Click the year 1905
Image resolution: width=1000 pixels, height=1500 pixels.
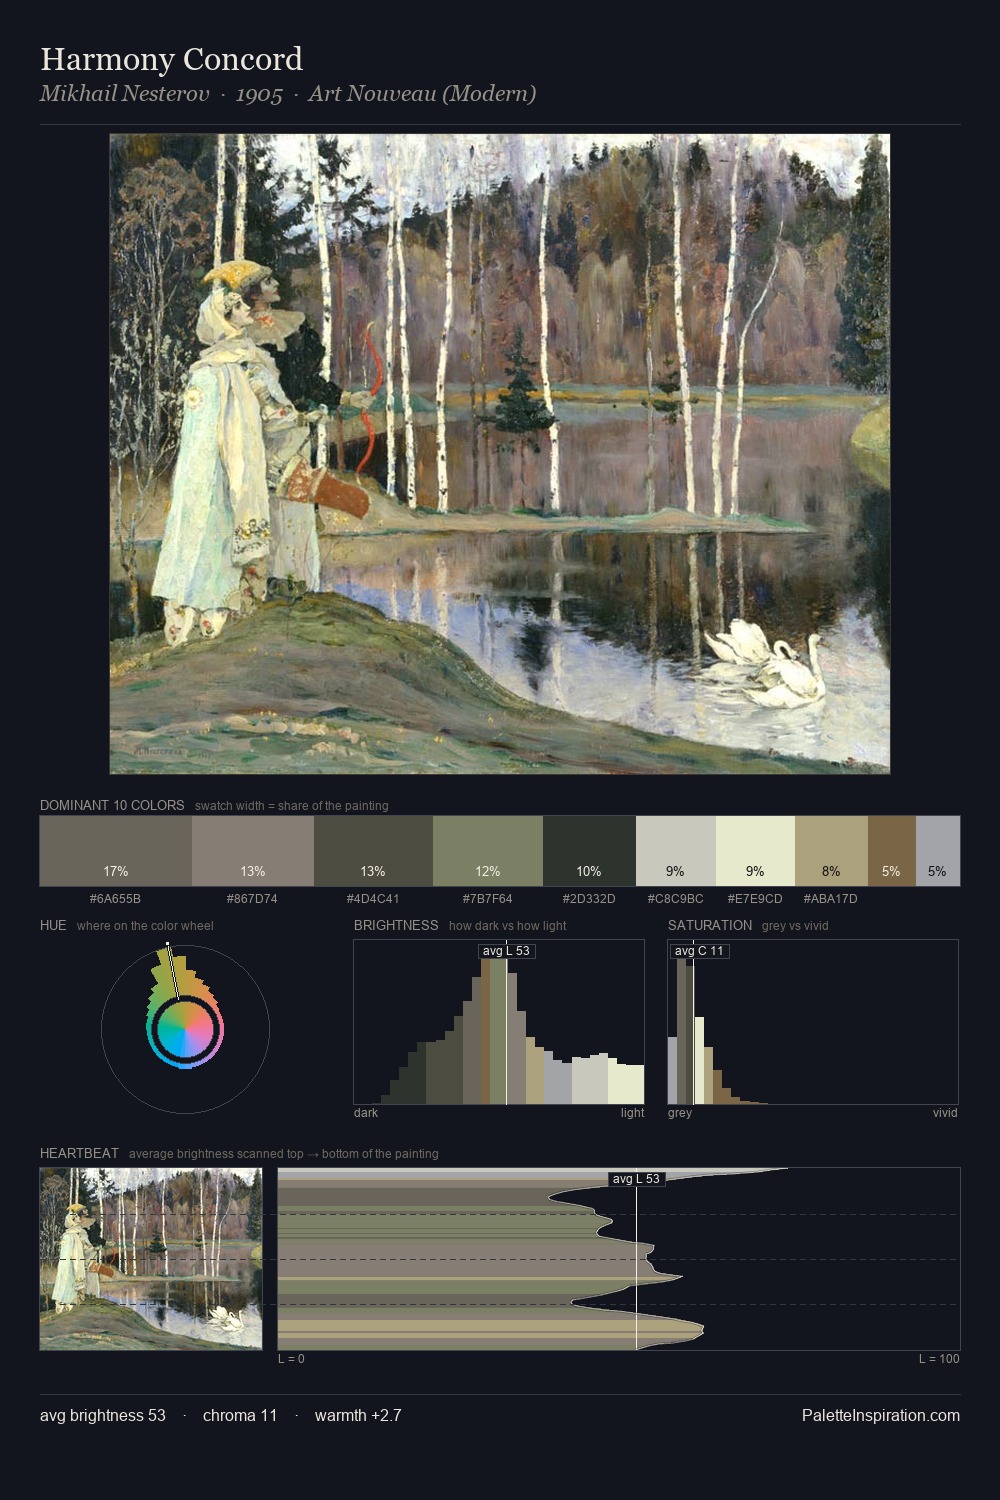click(x=259, y=94)
